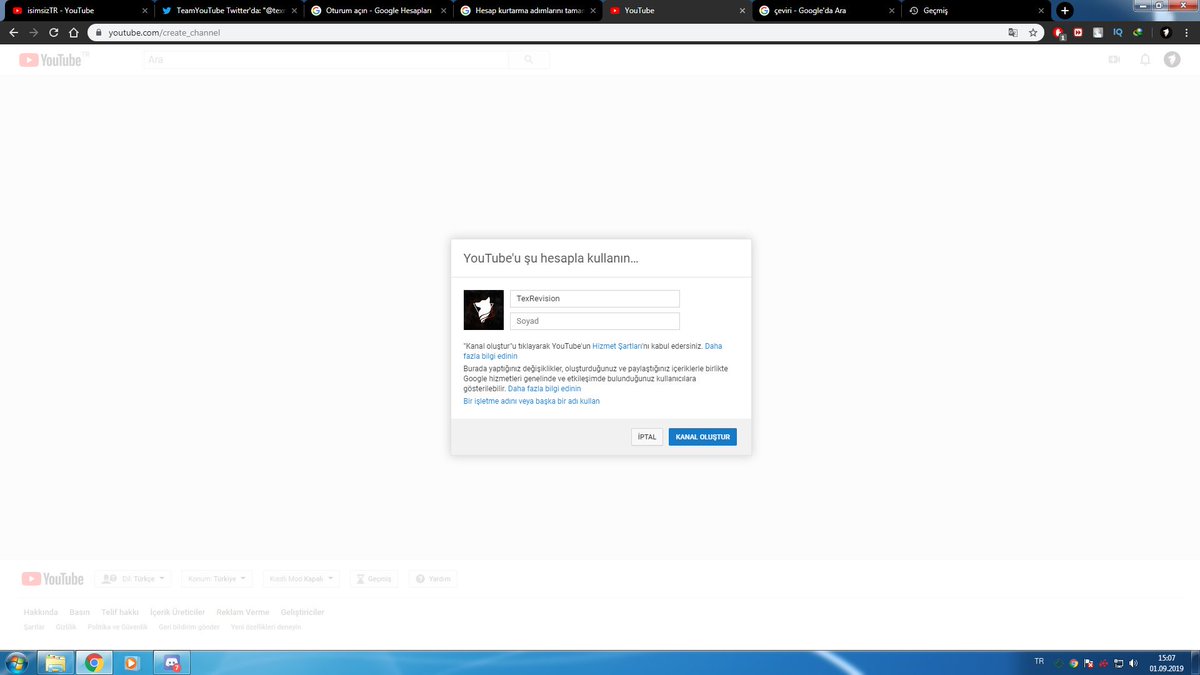
Task: Click the volume speaker tray icon
Action: point(1133,663)
